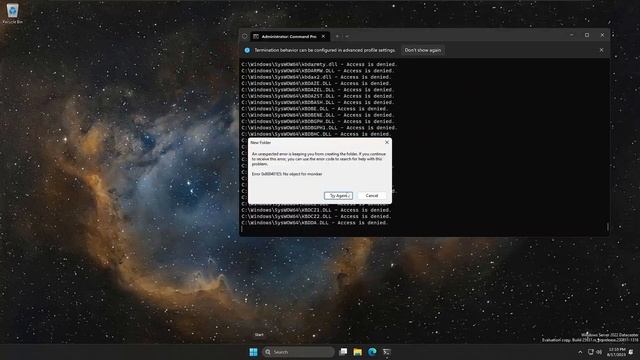Close the New Folder error dialog
The image size is (640, 360).
387,142
